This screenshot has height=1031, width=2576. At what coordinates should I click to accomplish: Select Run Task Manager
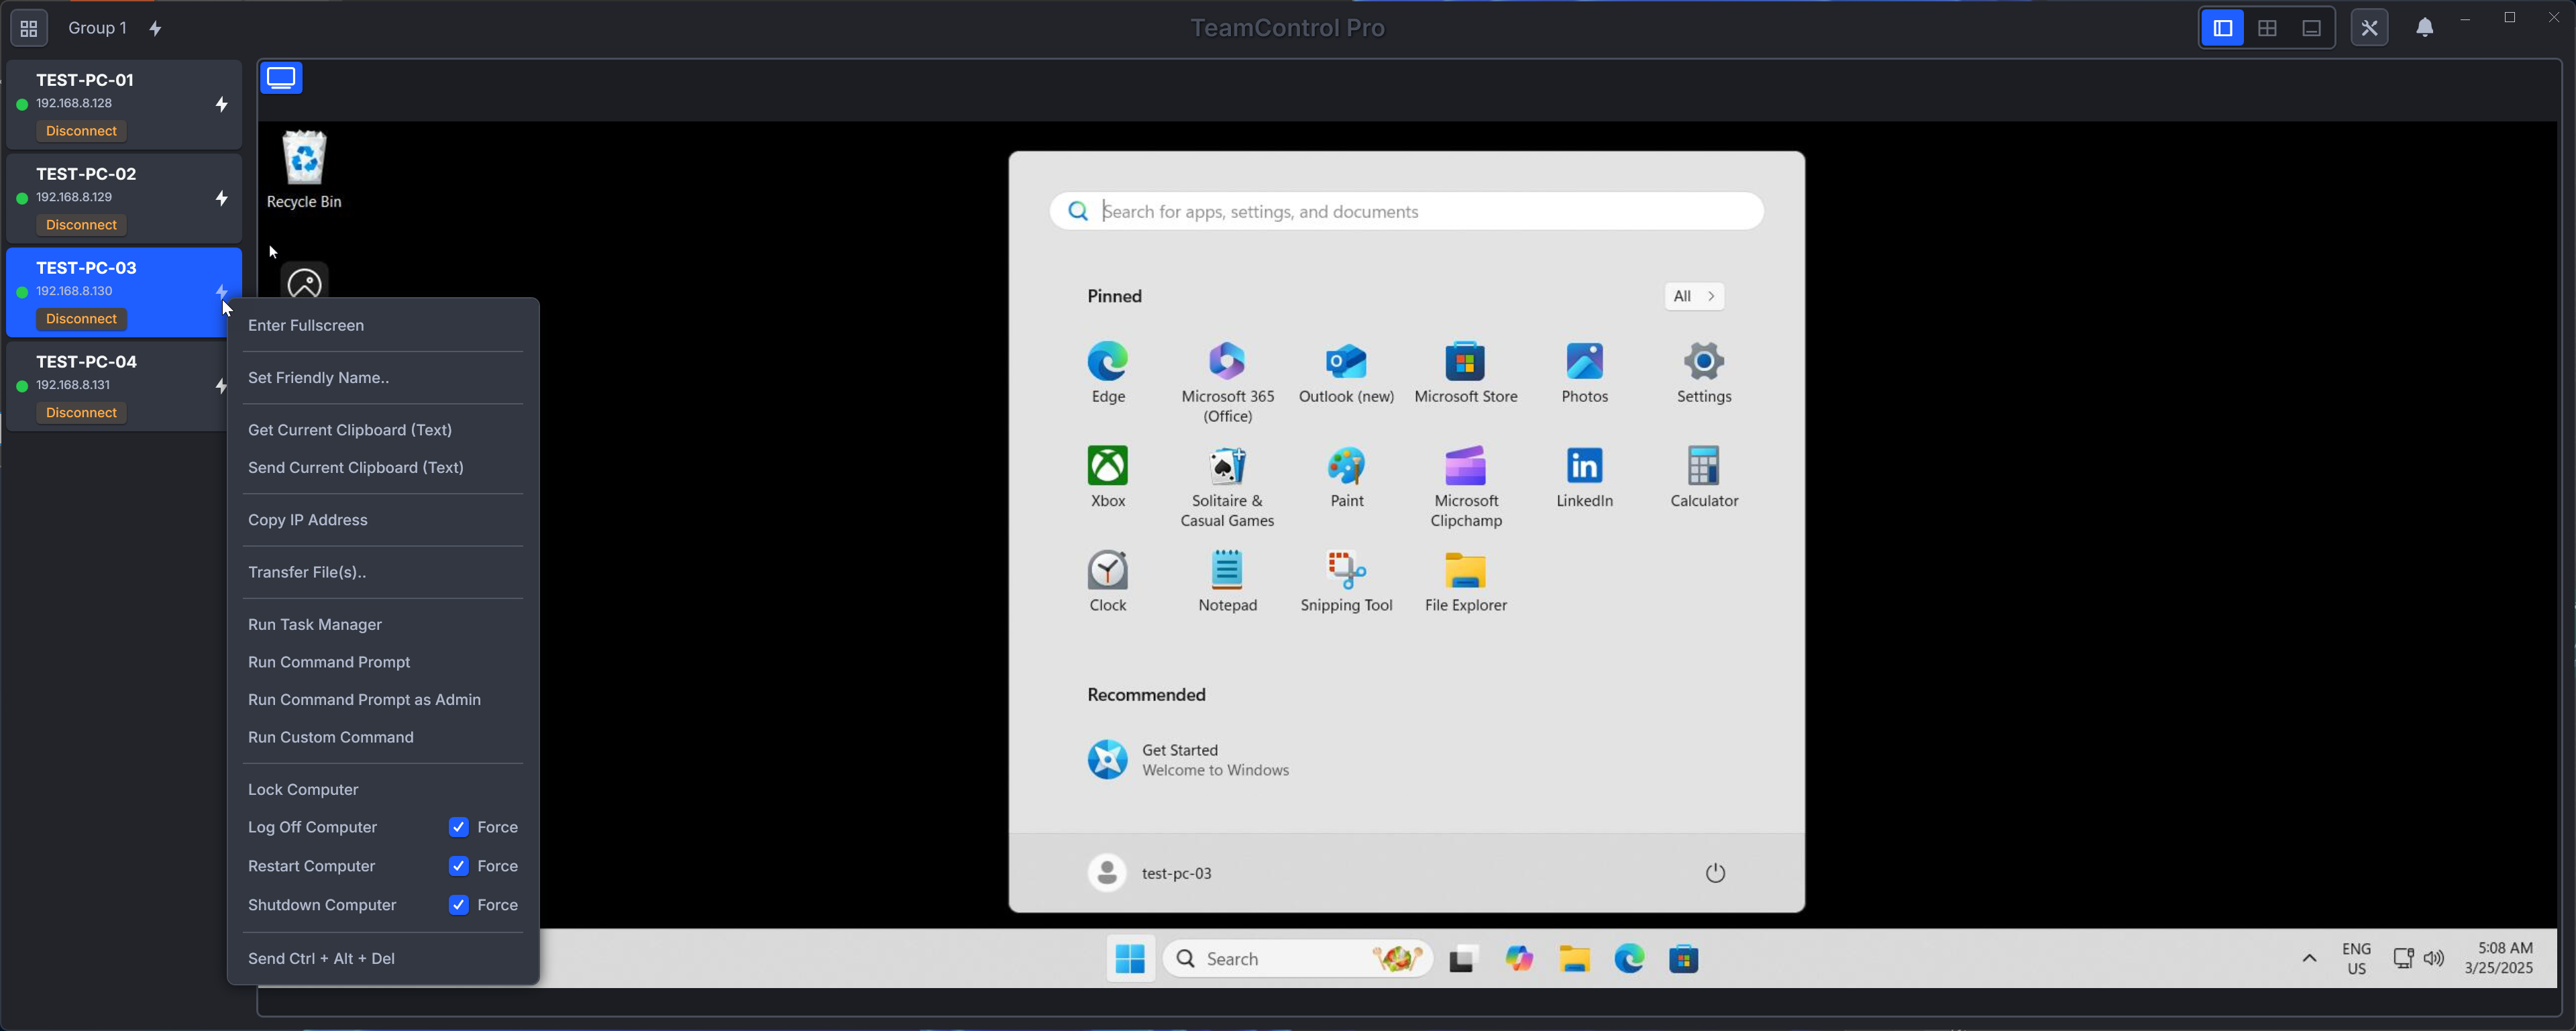[383, 624]
